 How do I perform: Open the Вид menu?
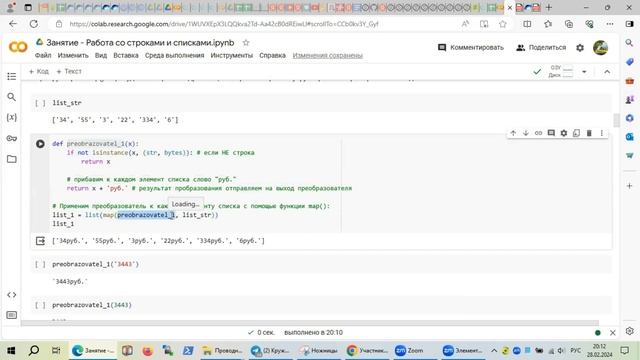pos(101,56)
